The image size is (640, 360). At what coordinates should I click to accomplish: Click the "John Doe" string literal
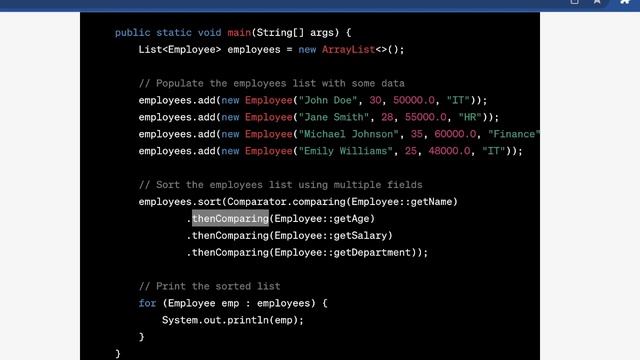(x=328, y=100)
